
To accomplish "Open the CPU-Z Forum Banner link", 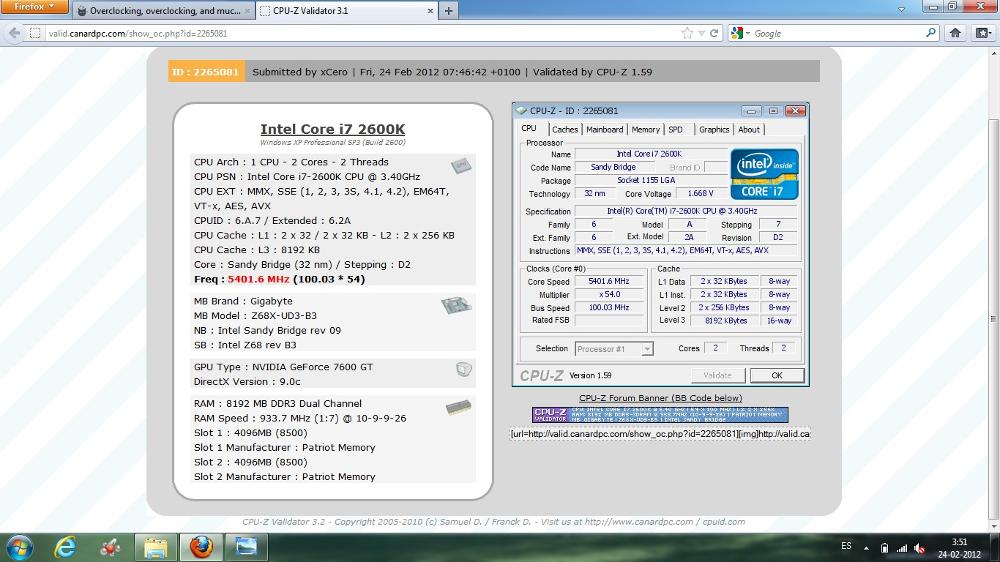I will 661,398.
